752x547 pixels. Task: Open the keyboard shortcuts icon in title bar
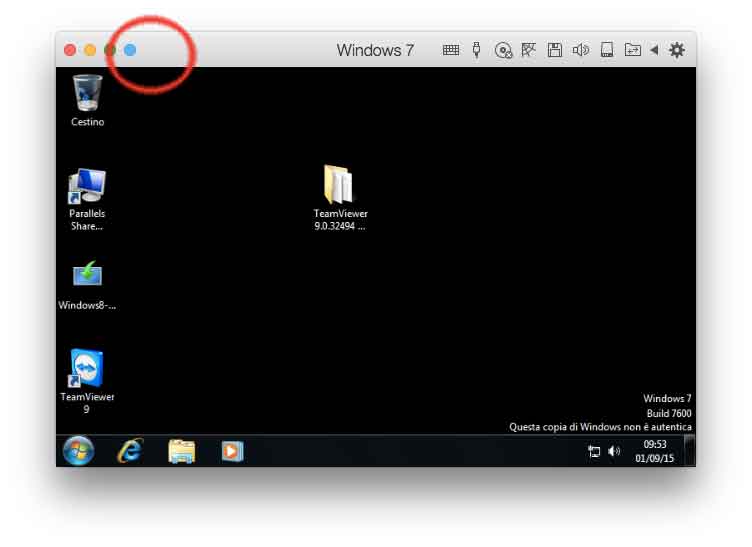pos(451,50)
